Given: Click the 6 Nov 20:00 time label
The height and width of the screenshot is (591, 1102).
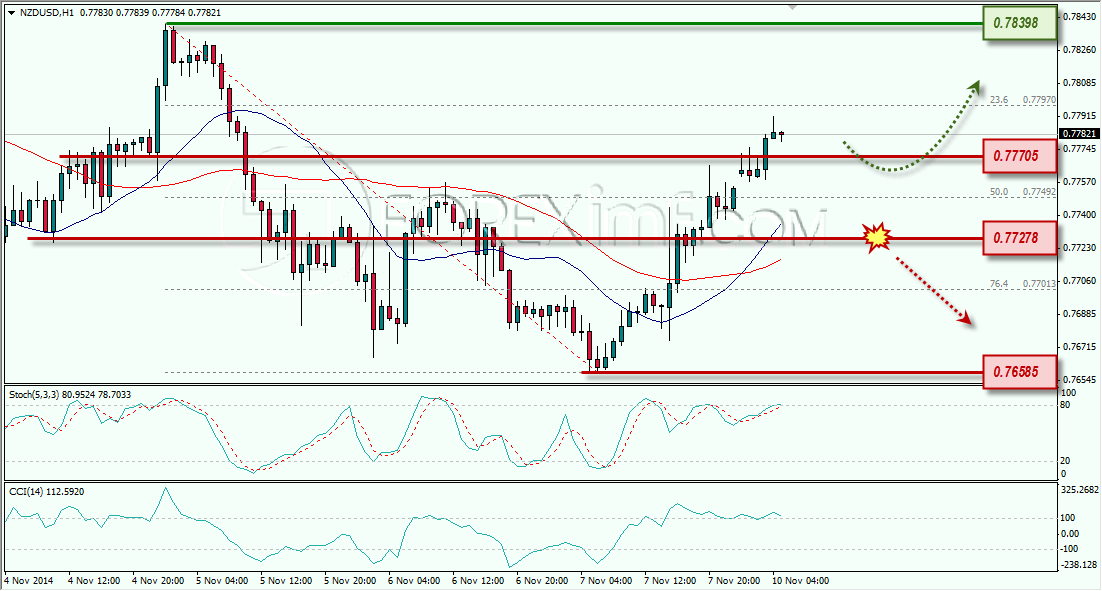Looking at the screenshot, I should (x=542, y=580).
